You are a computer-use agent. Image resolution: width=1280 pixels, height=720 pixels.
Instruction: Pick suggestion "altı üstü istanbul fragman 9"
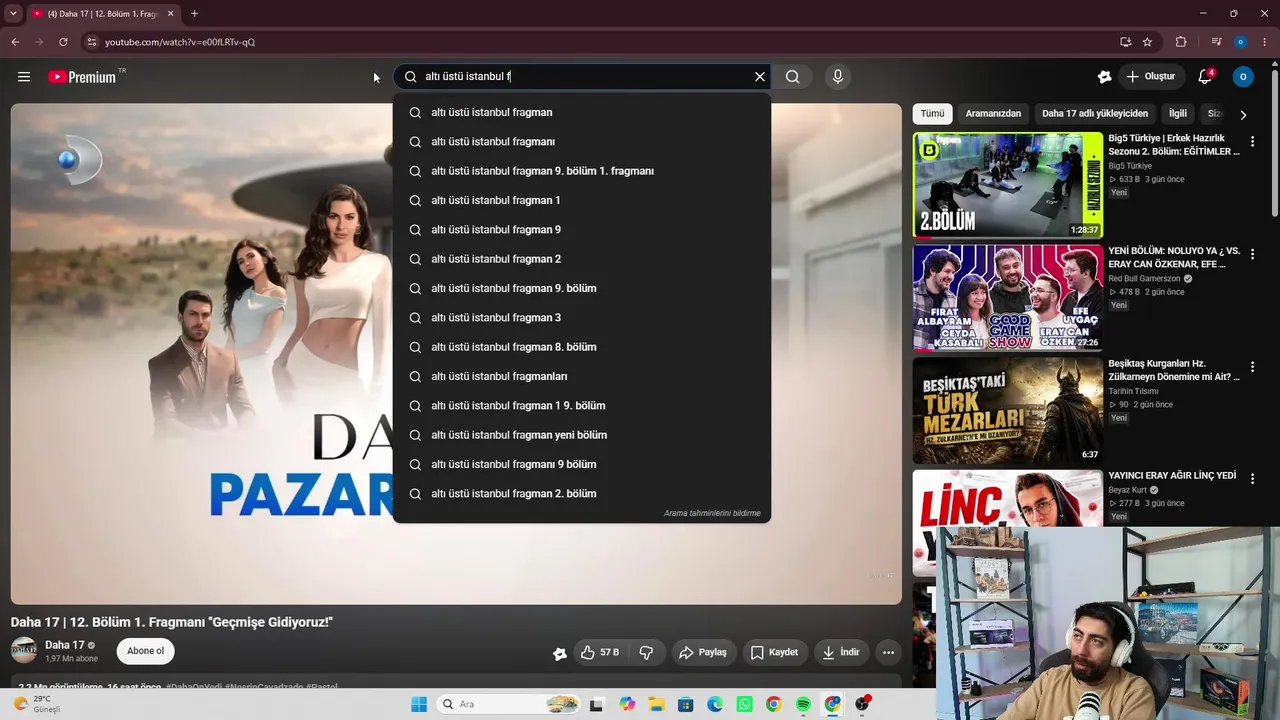tap(582, 230)
